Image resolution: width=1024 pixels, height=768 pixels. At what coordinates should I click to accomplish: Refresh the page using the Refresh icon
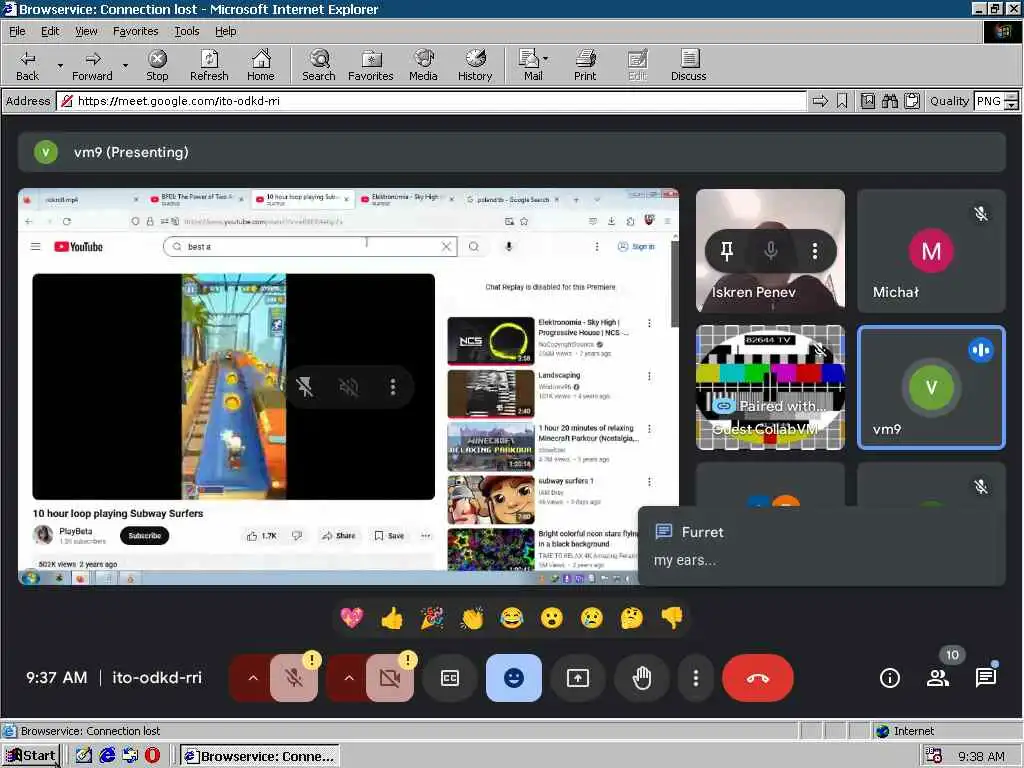209,65
